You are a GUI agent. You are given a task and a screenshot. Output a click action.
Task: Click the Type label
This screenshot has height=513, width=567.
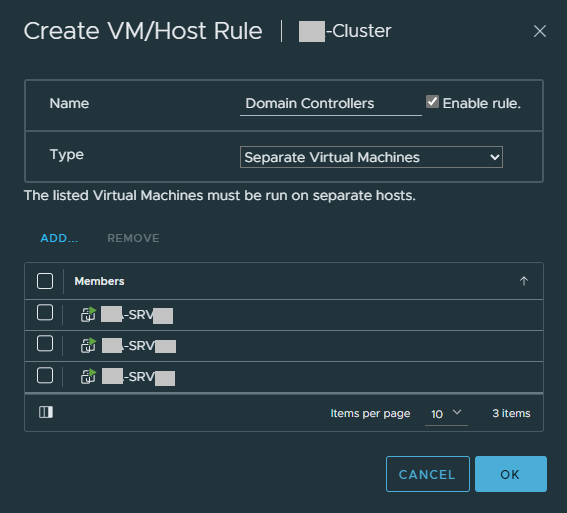67,155
